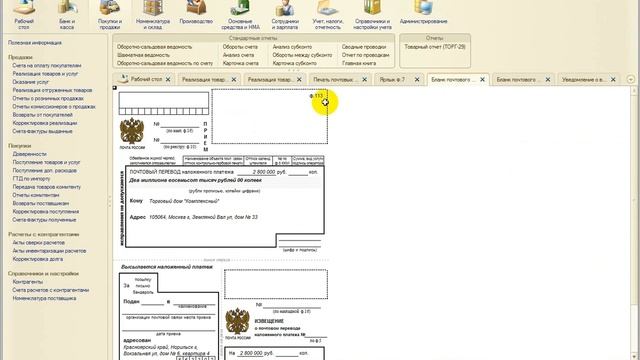Close the second Реализация товар tab
This screenshot has width=640, height=360.
(x=299, y=80)
